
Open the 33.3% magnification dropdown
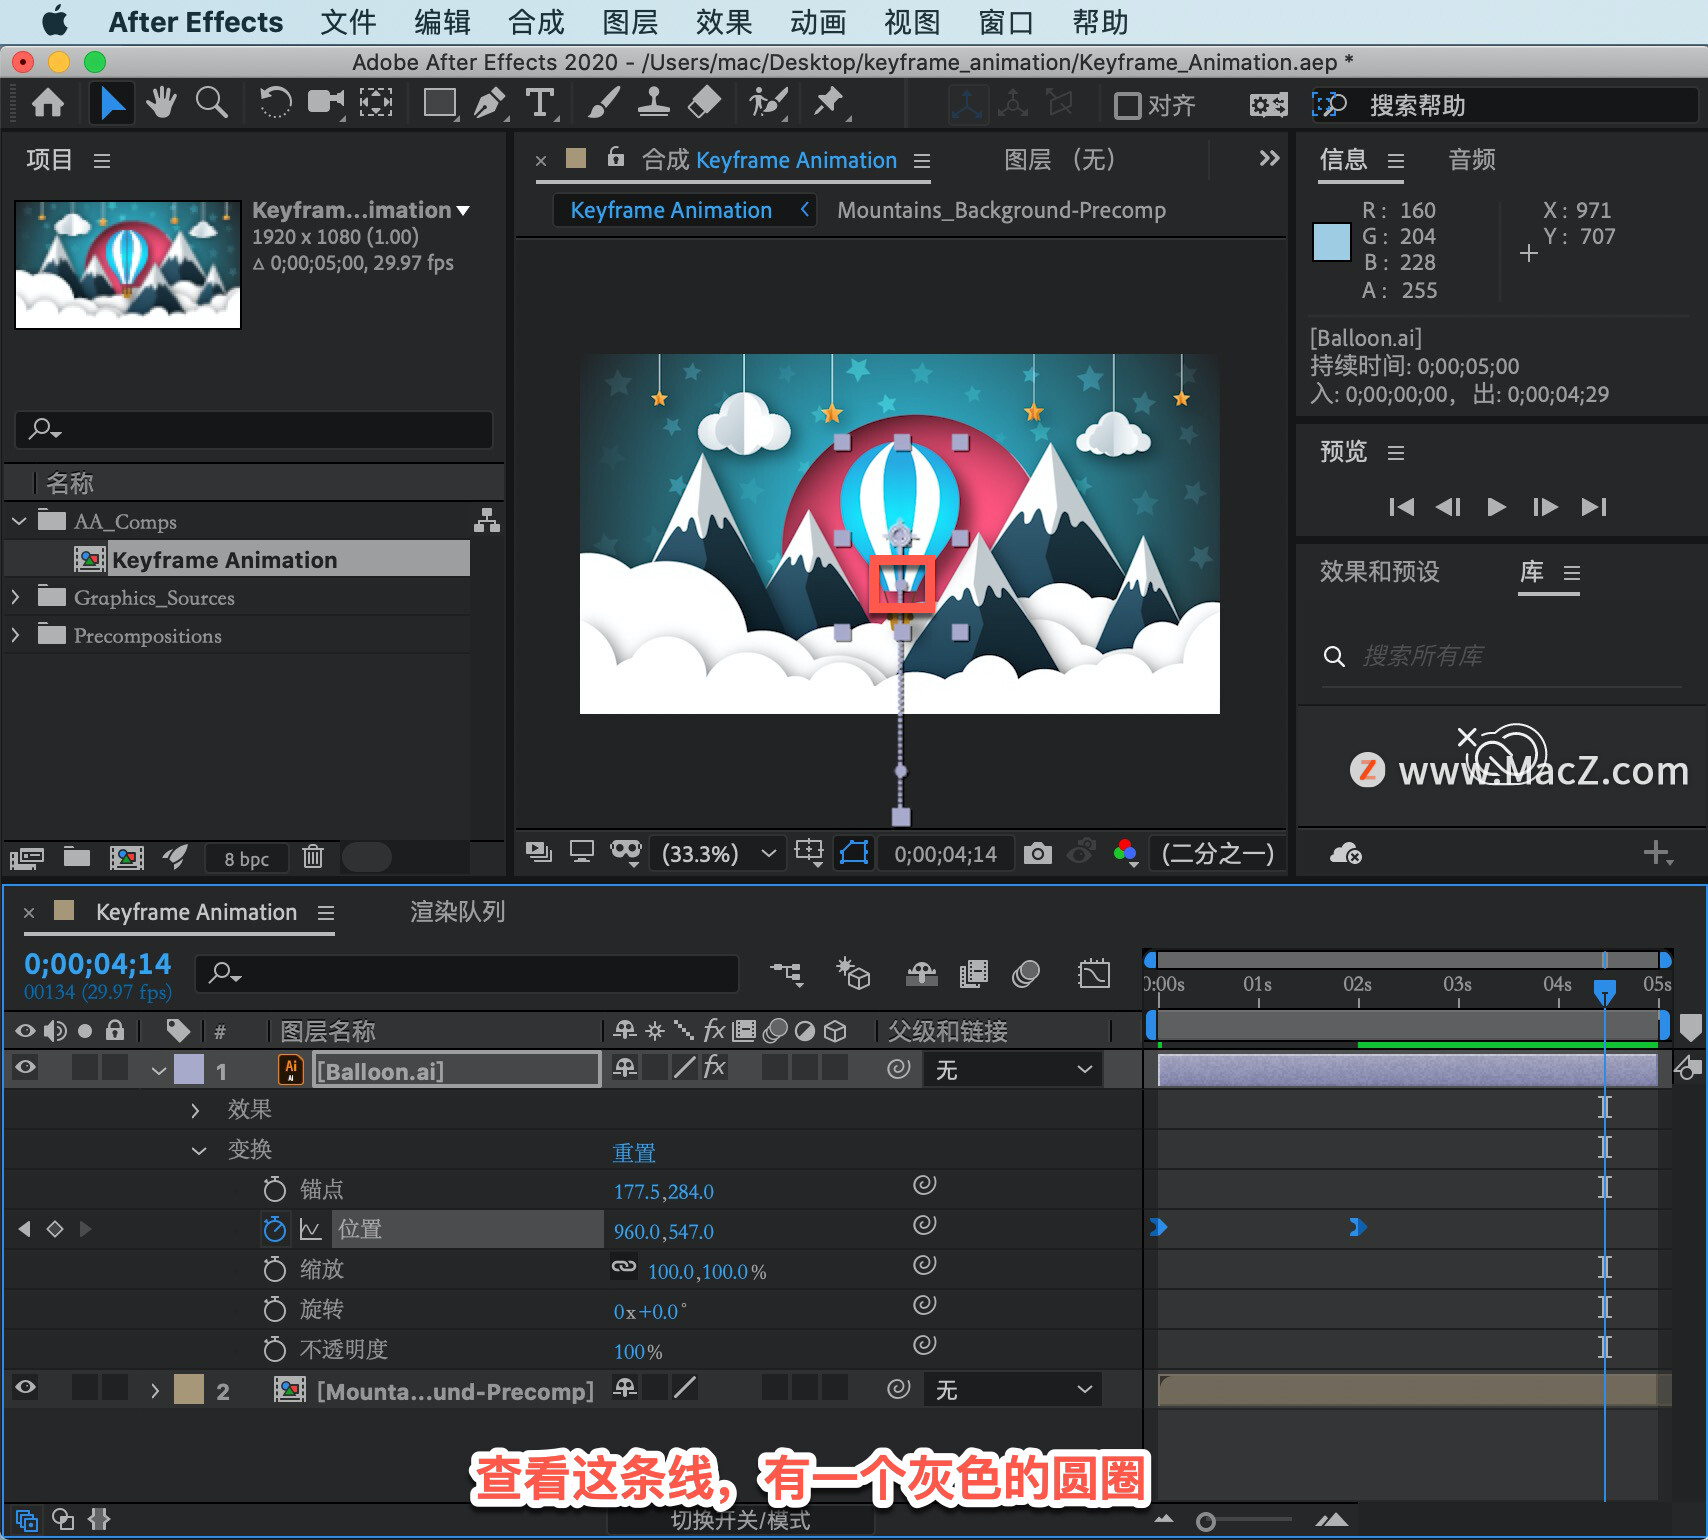click(x=718, y=853)
